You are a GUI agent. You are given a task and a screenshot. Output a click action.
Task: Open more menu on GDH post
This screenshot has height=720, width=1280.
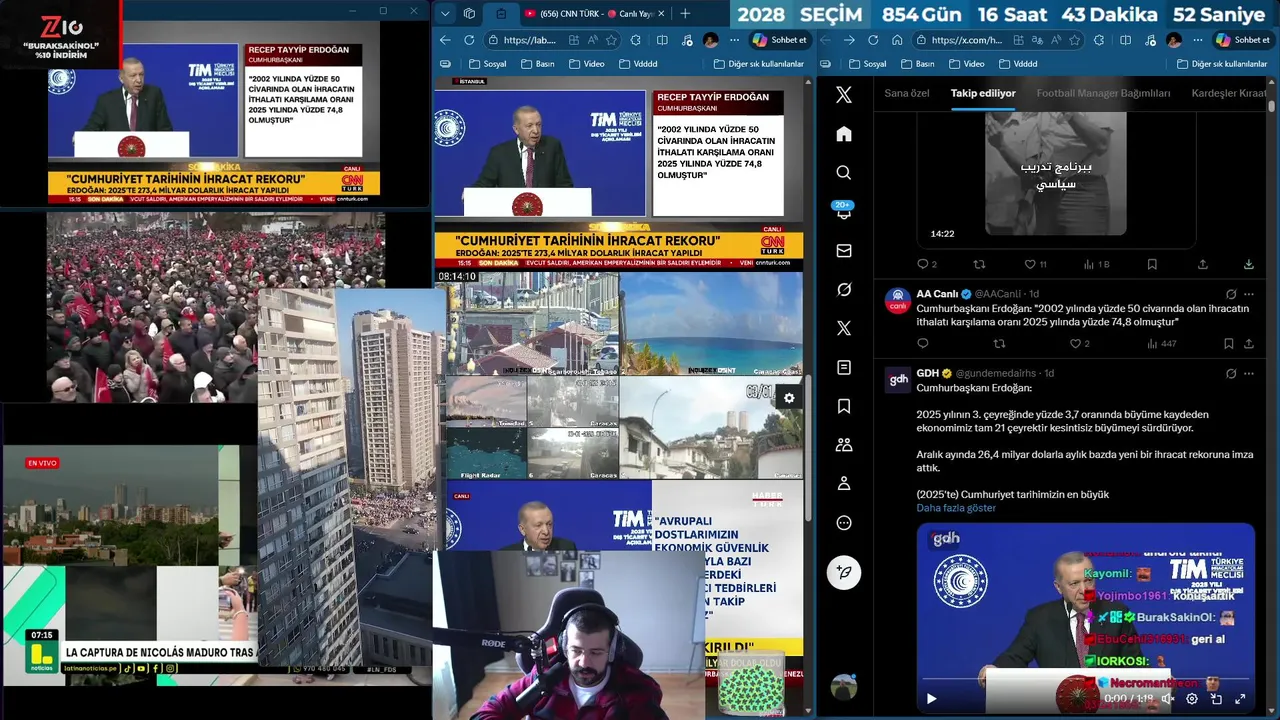pos(1249,373)
